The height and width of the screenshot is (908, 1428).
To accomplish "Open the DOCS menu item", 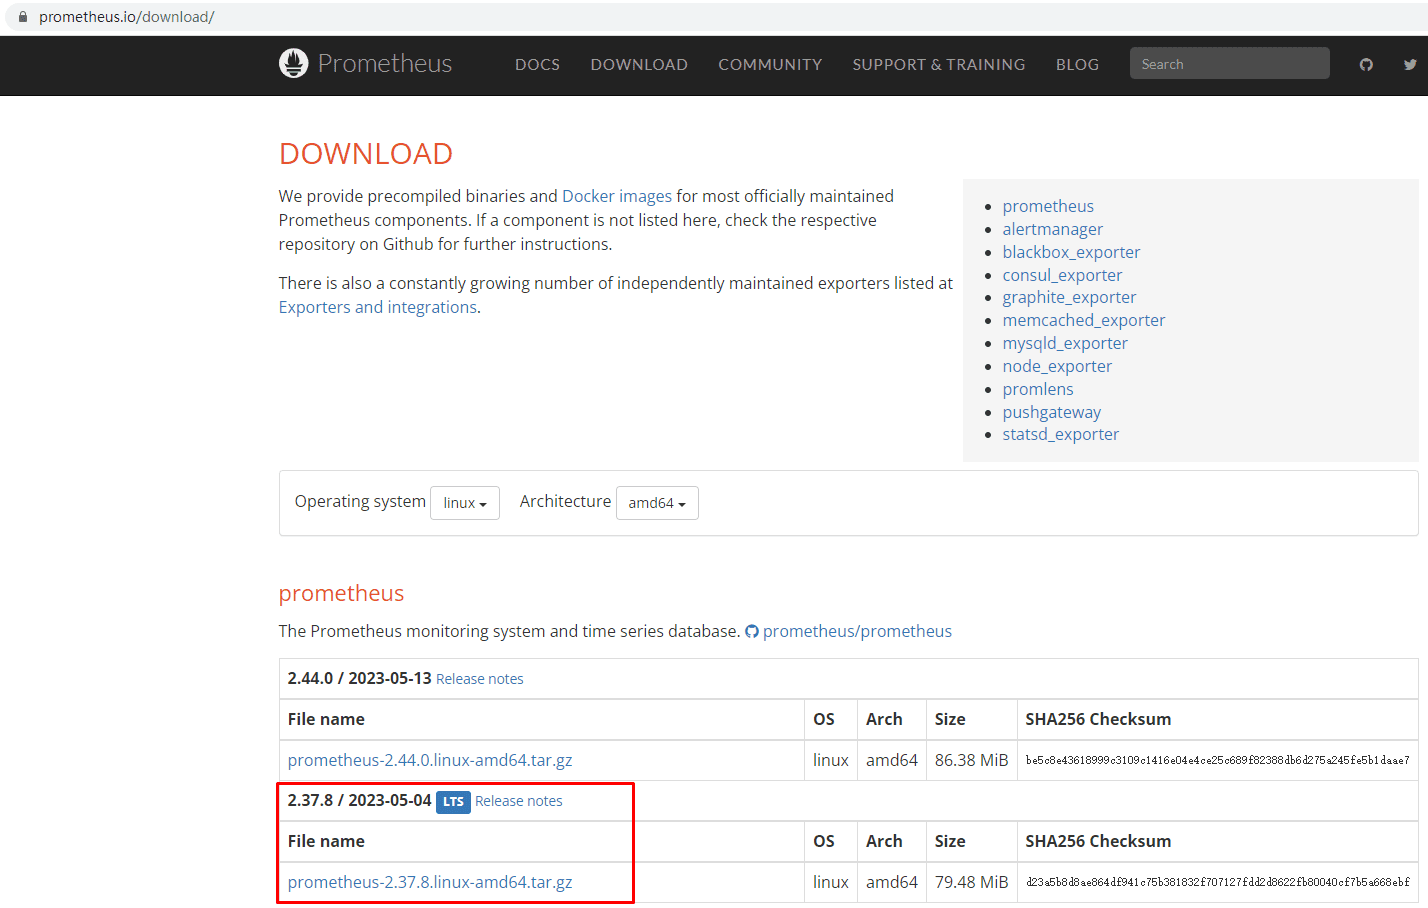I will tap(537, 64).
